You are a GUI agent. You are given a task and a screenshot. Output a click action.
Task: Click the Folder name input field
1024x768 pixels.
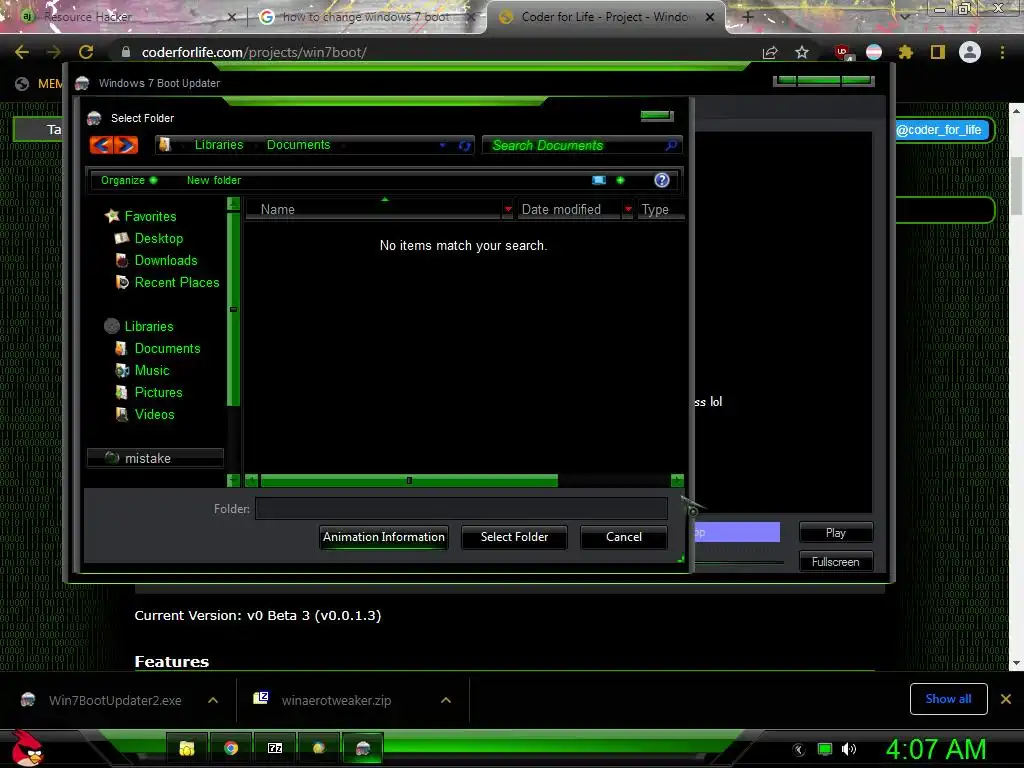[x=462, y=508]
